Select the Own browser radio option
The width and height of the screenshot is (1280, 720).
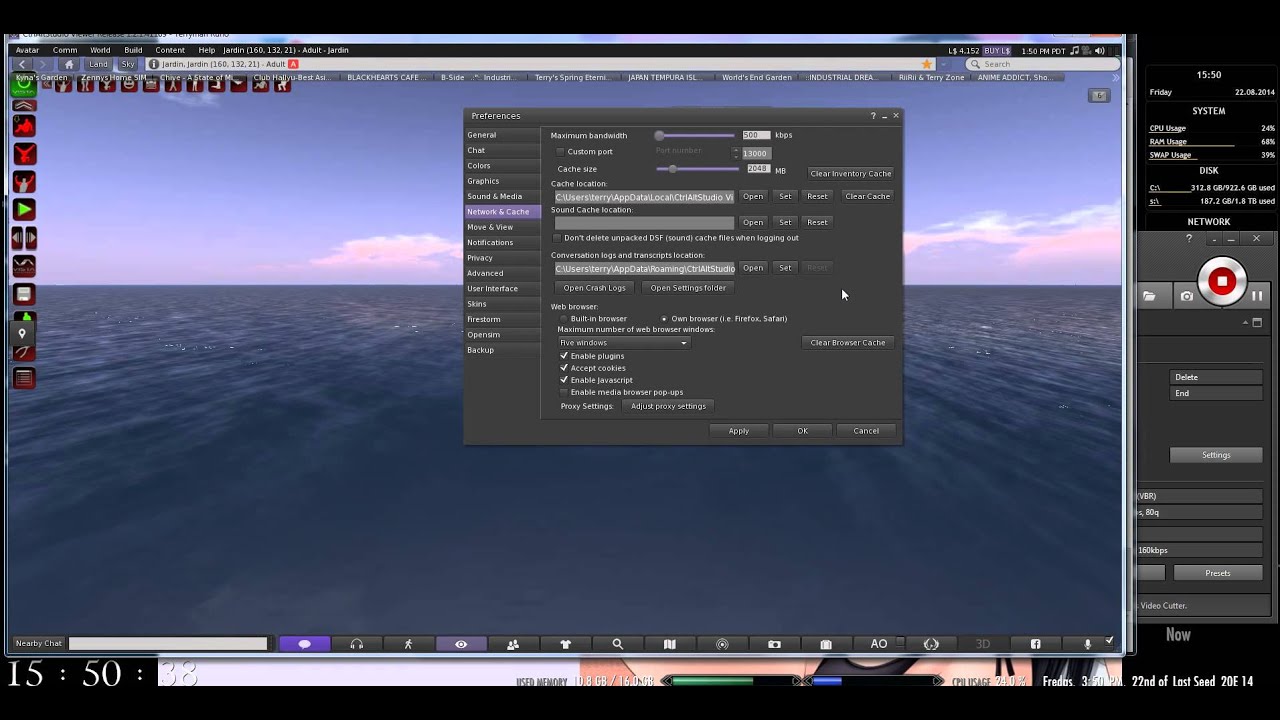pyautogui.click(x=664, y=319)
